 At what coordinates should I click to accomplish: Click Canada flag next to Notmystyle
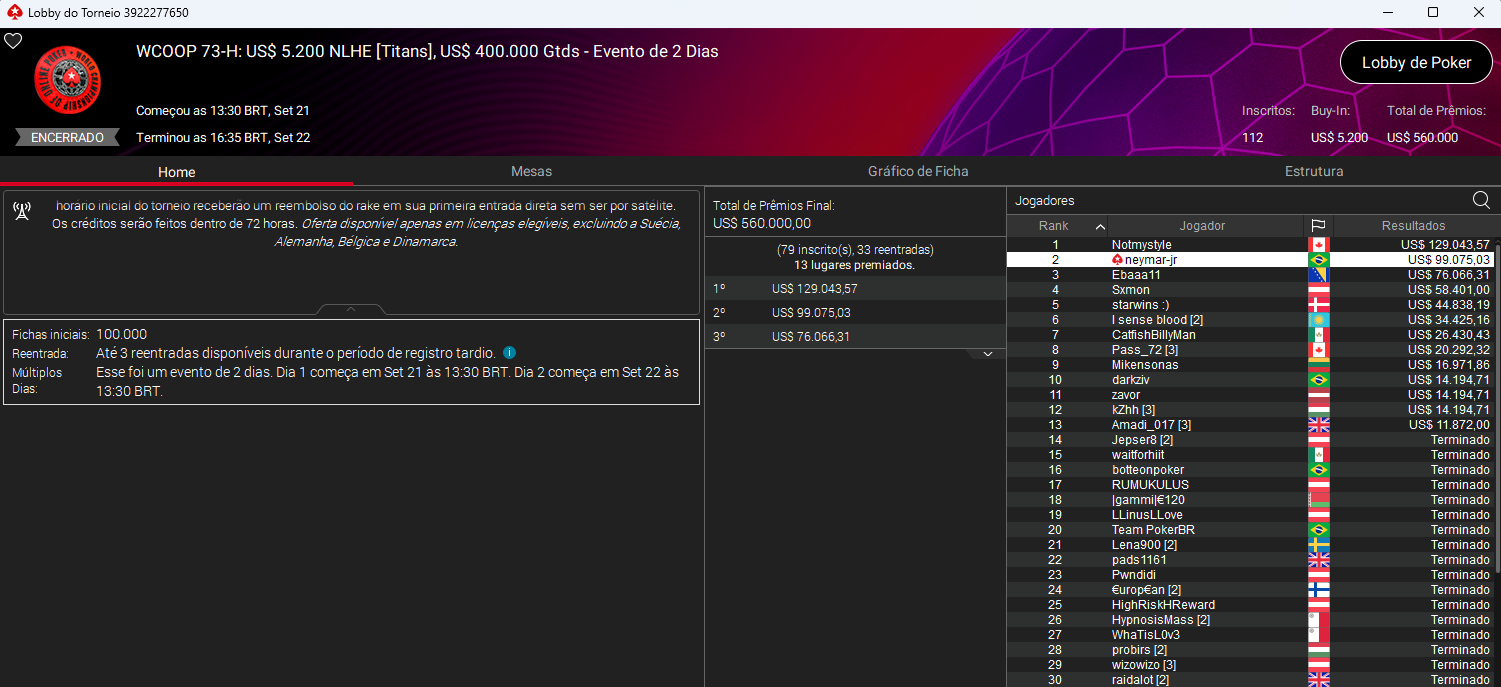[x=1318, y=245]
